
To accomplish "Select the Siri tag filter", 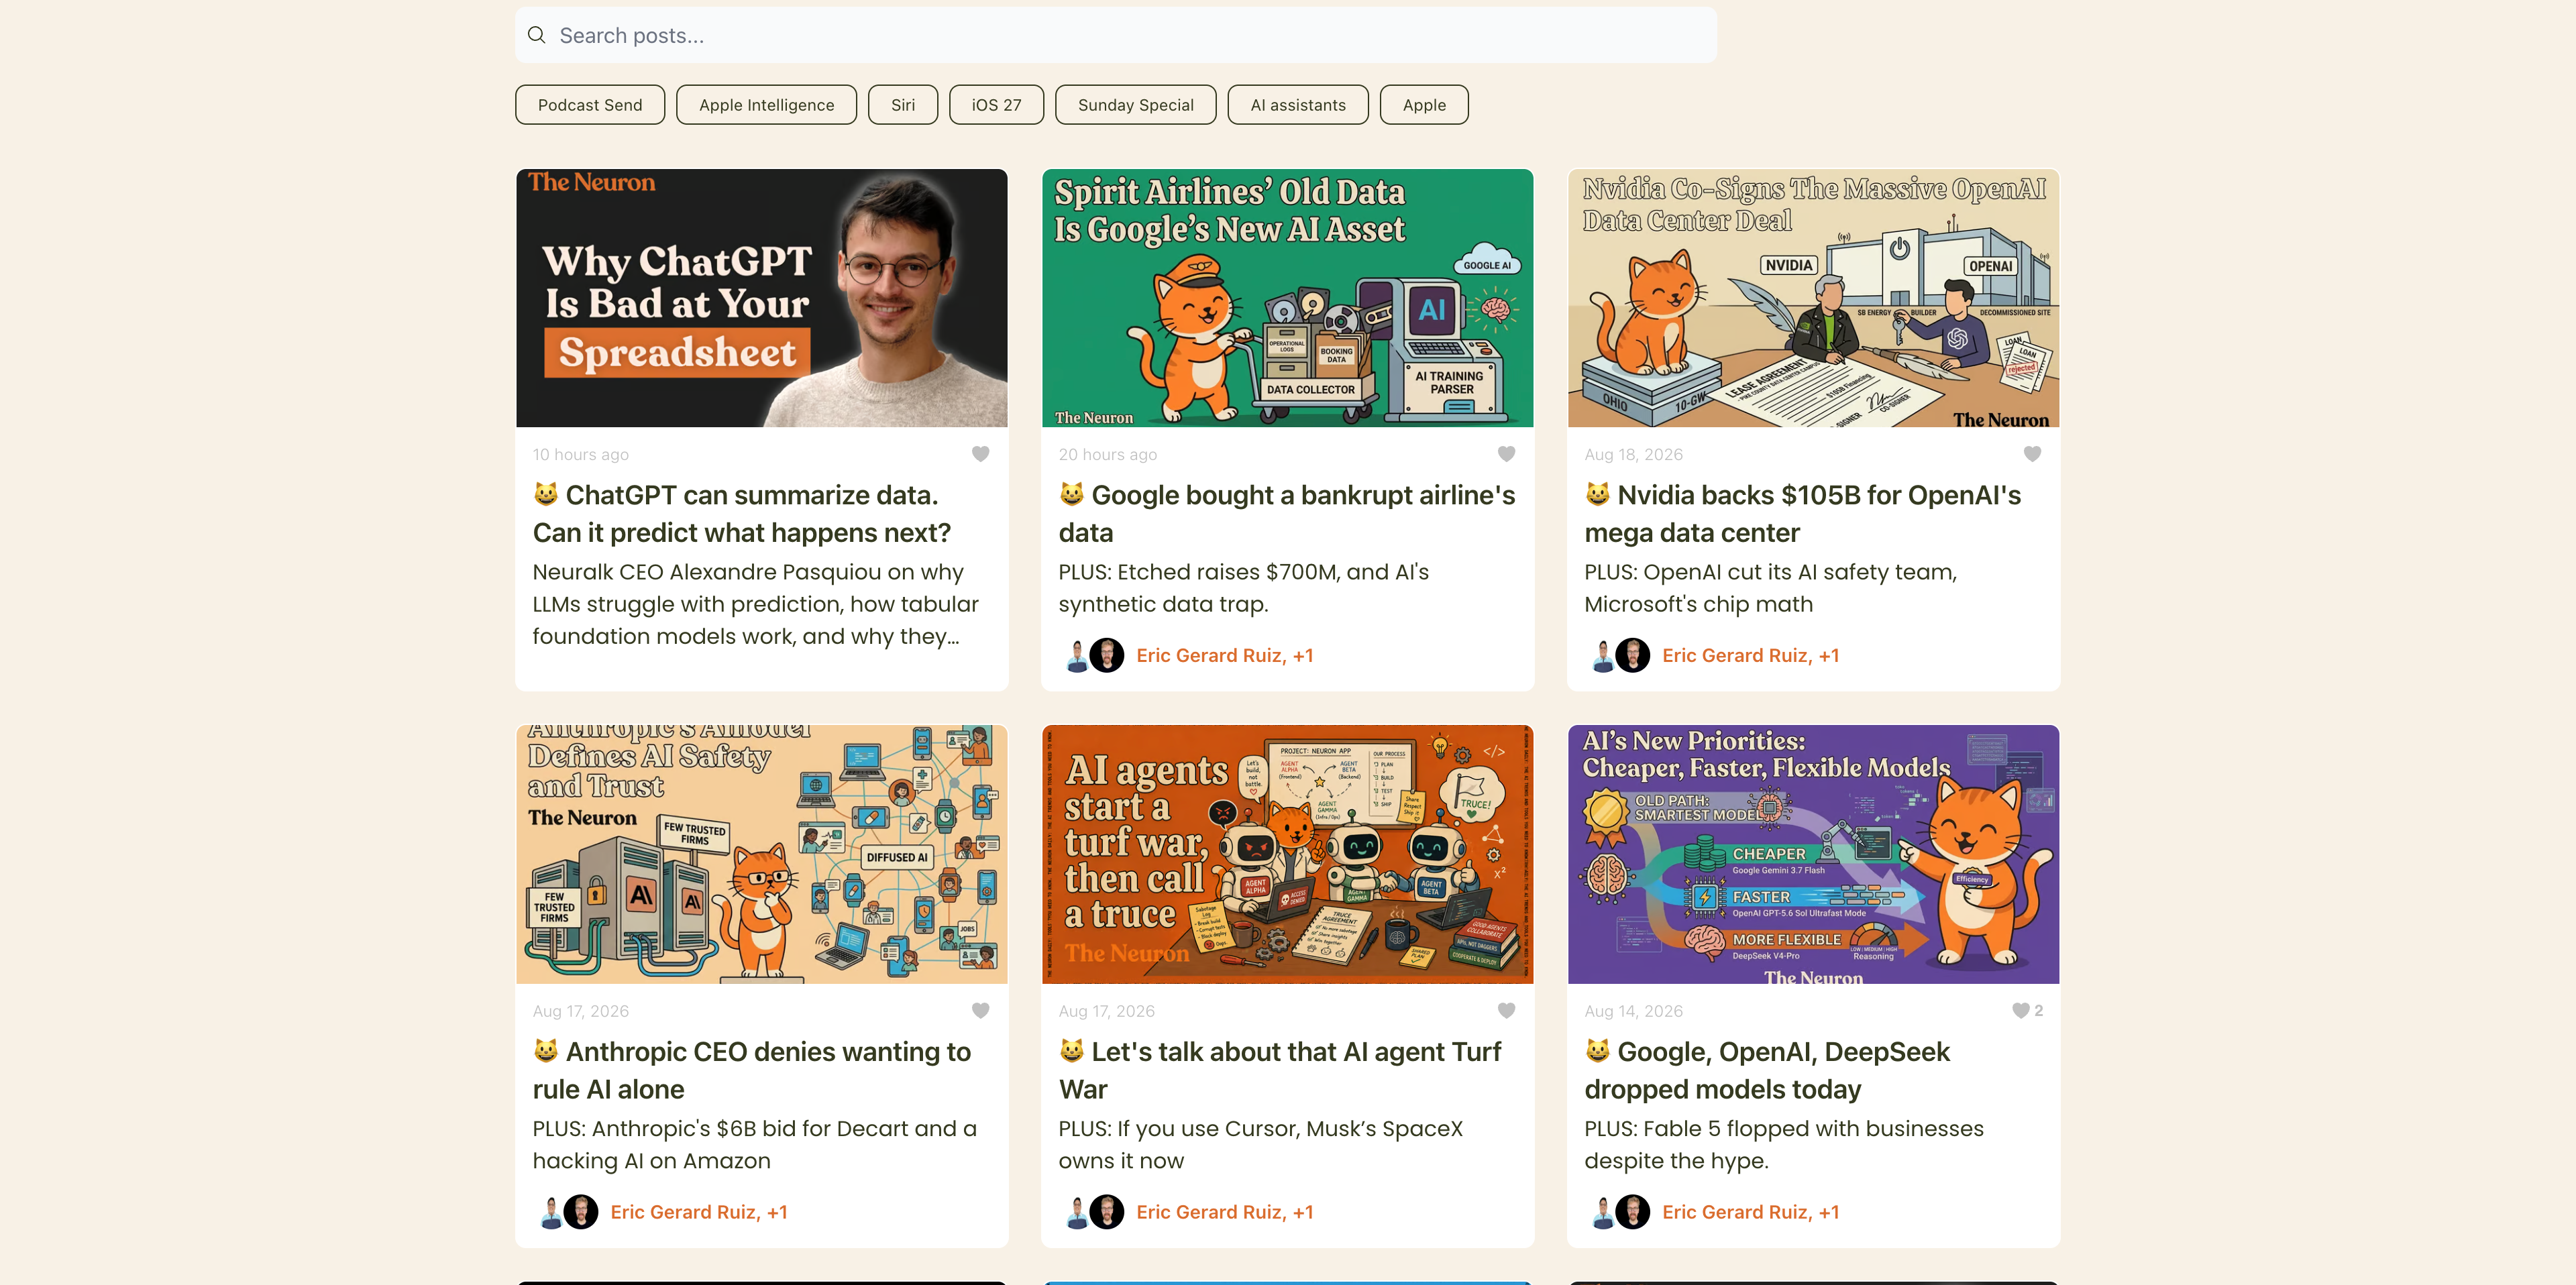I will click(903, 105).
